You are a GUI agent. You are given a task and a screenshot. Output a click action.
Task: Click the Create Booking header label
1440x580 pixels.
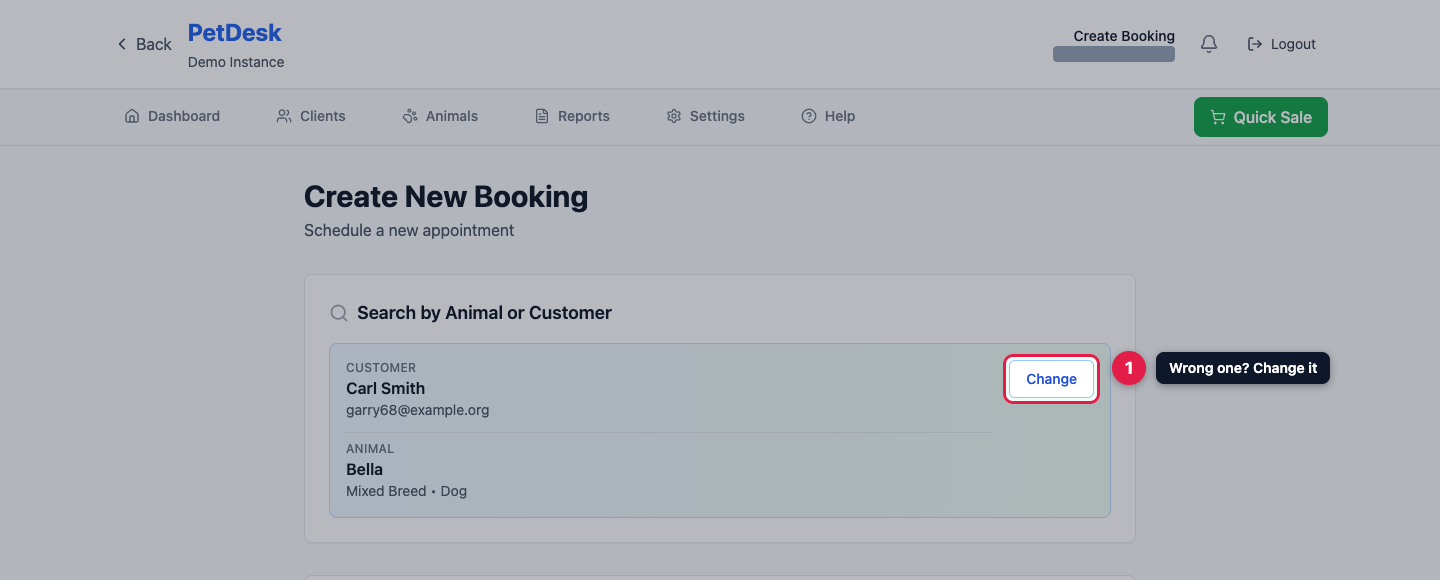click(1124, 36)
